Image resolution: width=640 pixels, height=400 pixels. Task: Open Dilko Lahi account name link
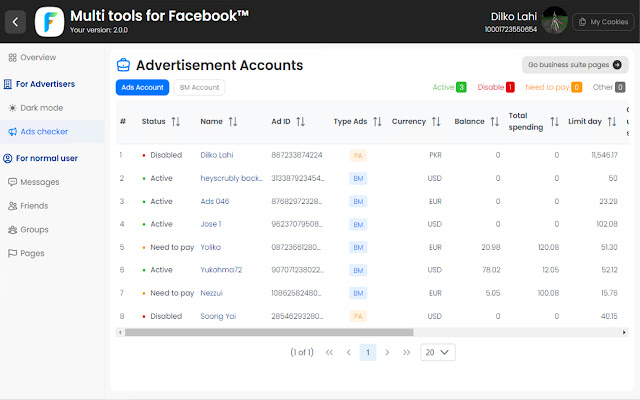pos(217,155)
